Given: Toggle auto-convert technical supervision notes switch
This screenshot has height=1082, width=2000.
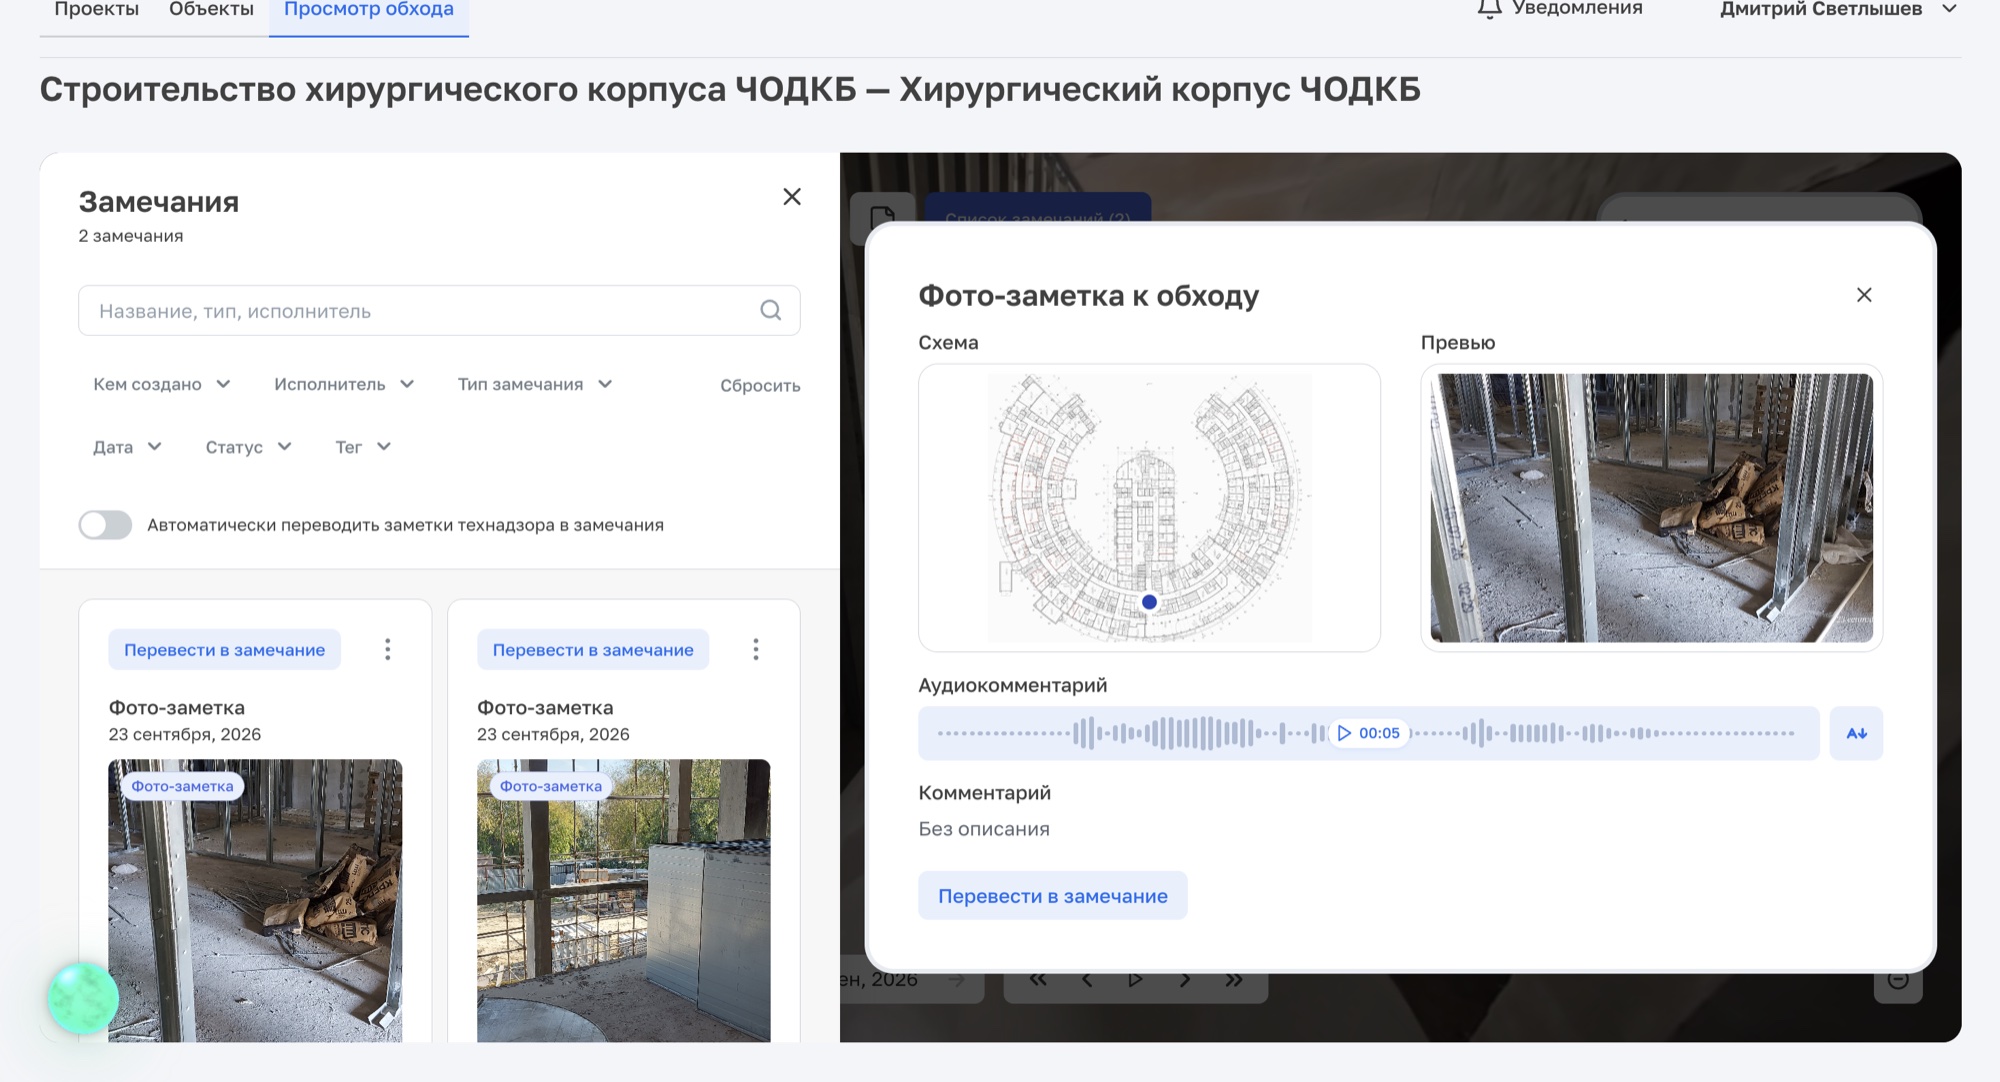Looking at the screenshot, I should point(105,525).
